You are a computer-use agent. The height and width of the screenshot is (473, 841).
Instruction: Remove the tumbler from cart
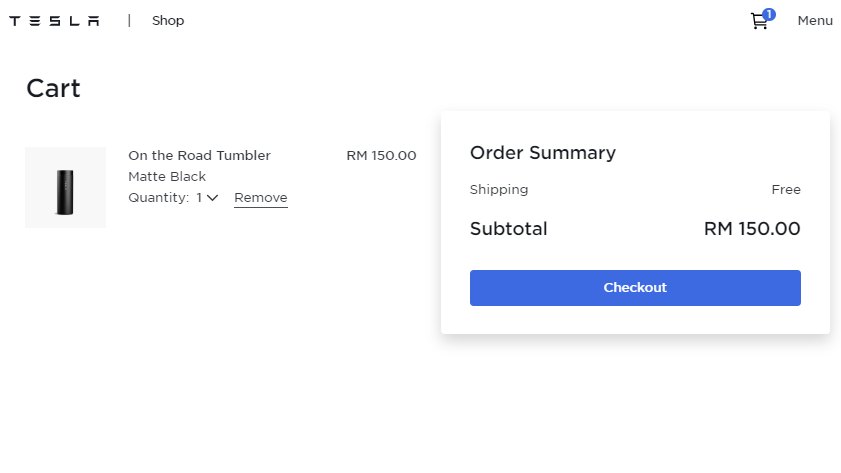coord(260,198)
